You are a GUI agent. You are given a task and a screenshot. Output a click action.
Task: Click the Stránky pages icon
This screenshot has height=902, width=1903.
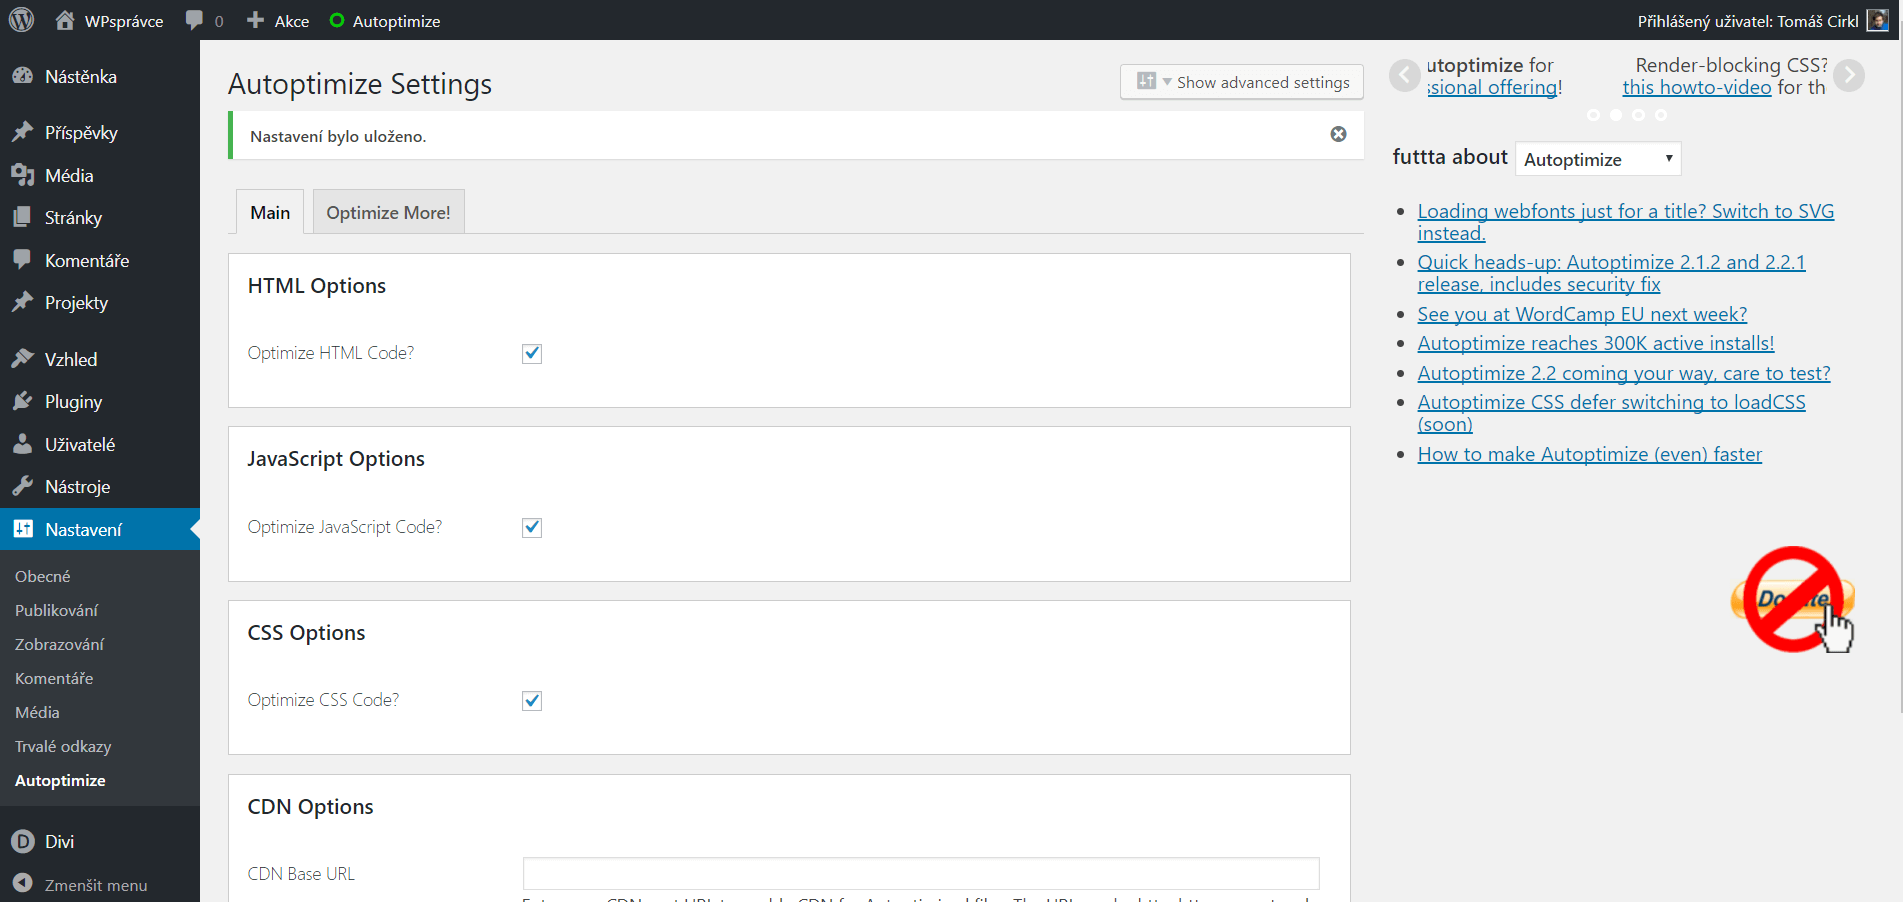click(x=22, y=217)
